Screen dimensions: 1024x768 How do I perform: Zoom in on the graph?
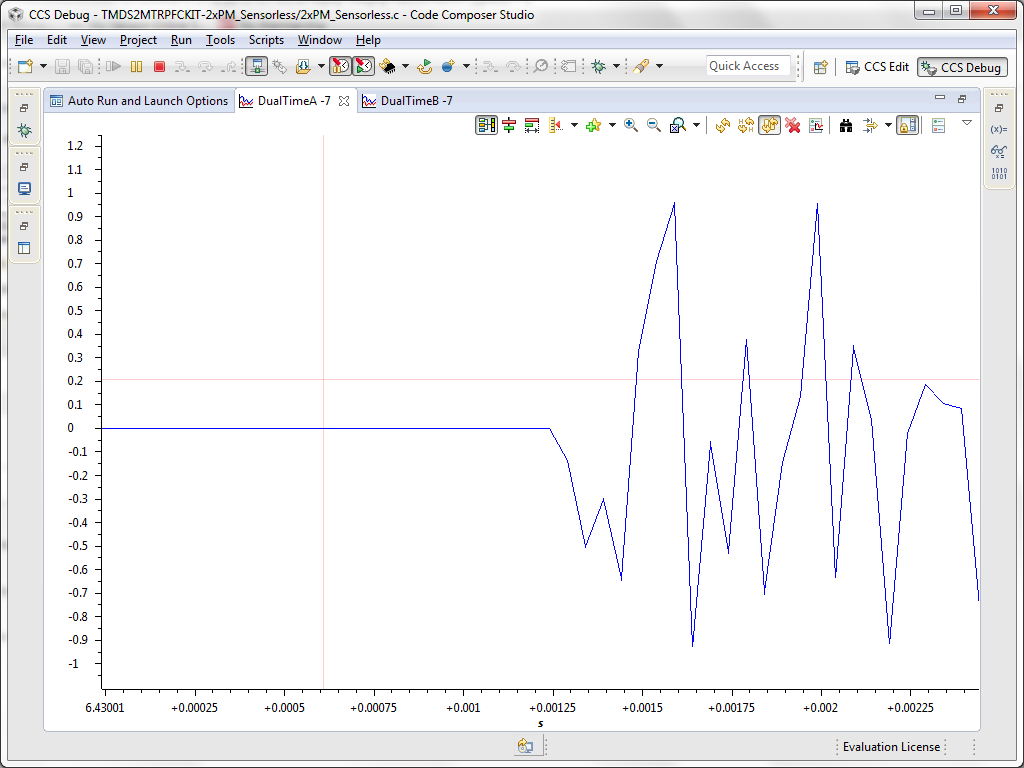[x=630, y=125]
